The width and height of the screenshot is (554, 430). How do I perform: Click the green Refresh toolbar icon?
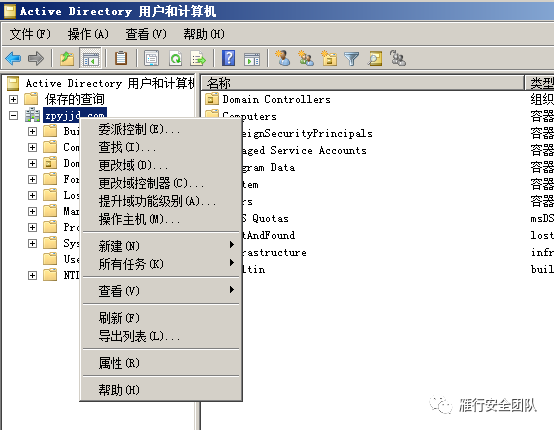pos(175,58)
